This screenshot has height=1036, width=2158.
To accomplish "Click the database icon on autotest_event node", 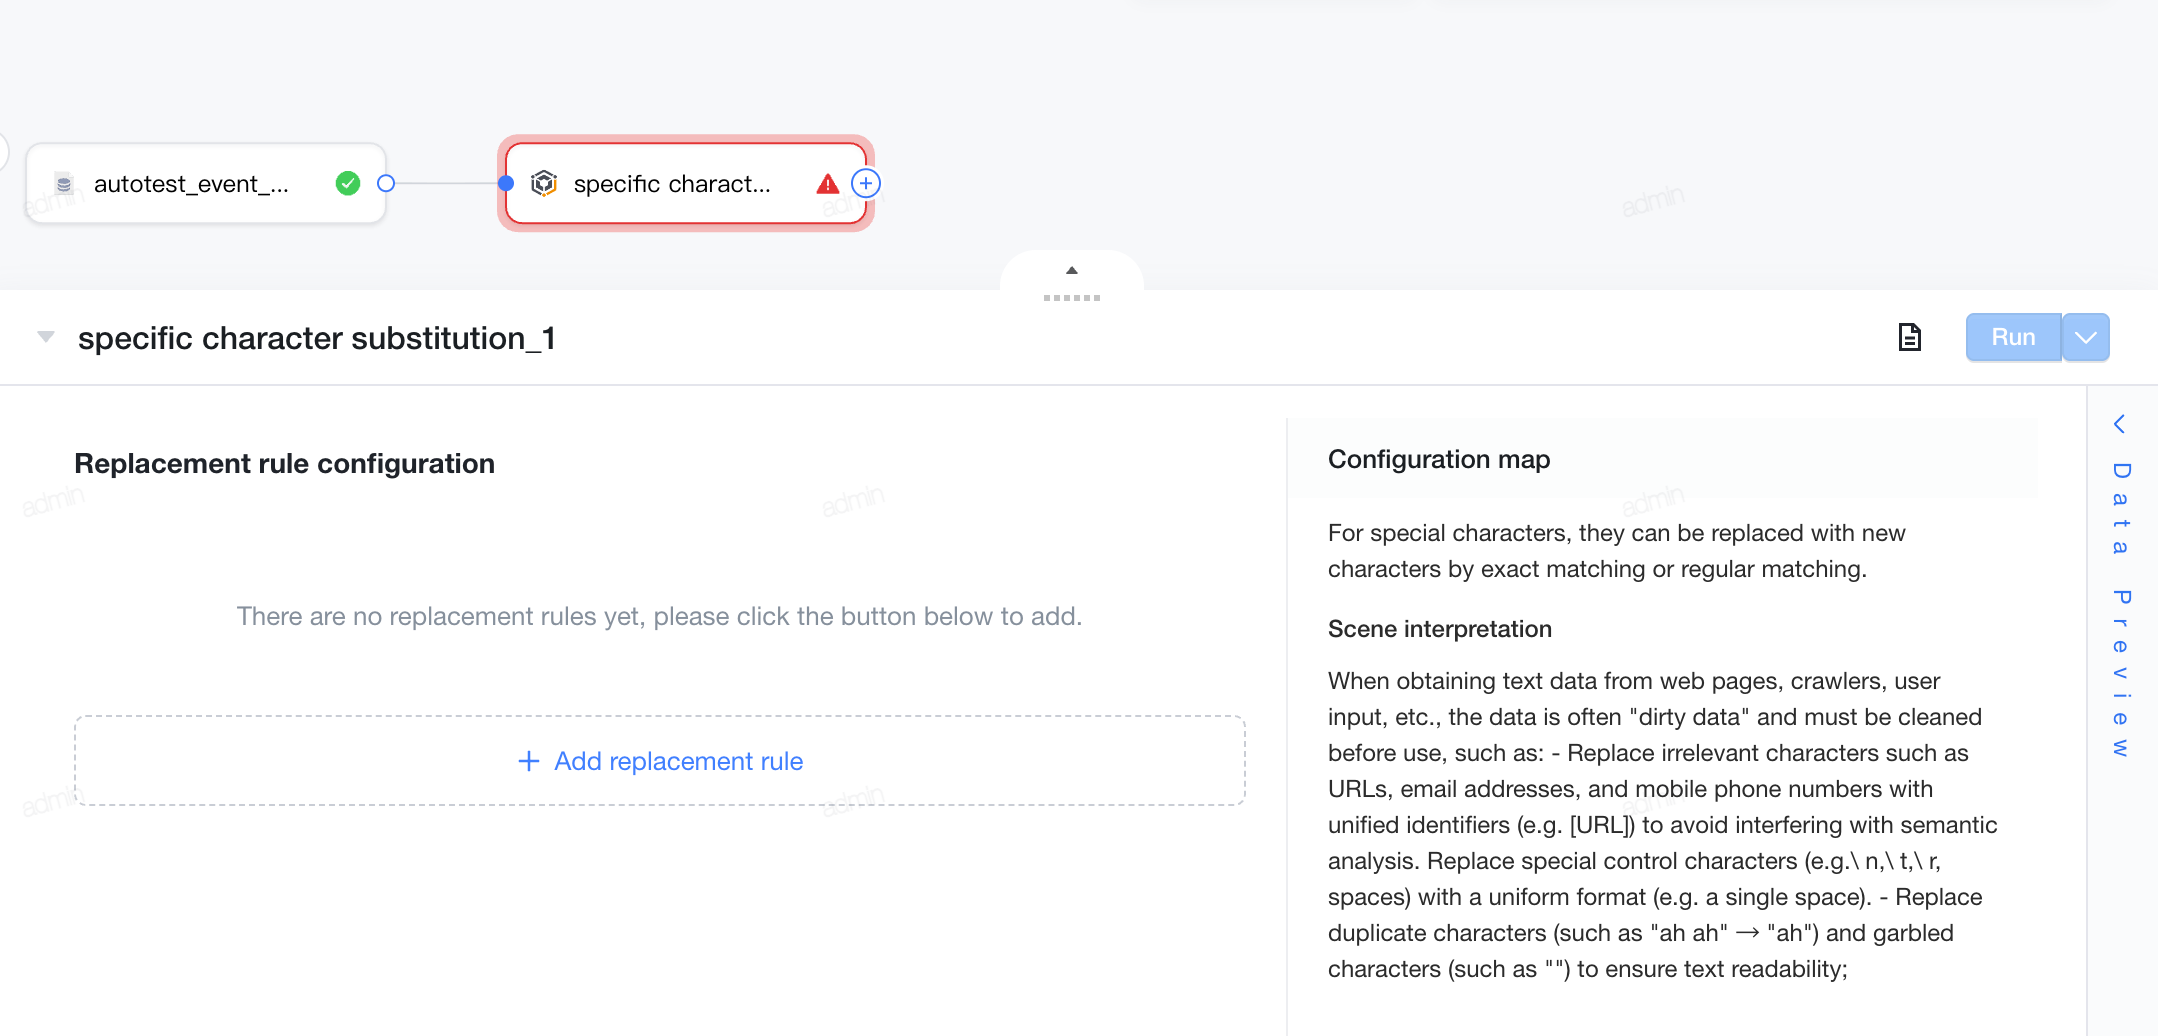I will click(64, 184).
